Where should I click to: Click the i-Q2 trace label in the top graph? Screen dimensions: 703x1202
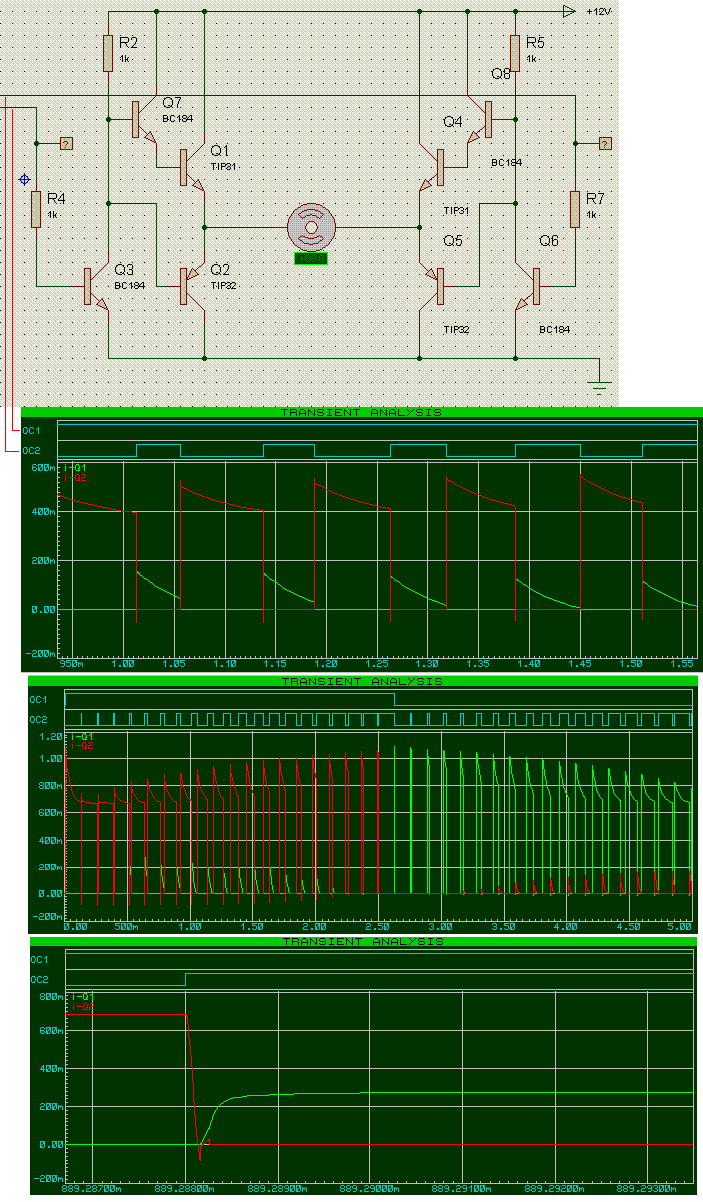pyautogui.click(x=74, y=478)
